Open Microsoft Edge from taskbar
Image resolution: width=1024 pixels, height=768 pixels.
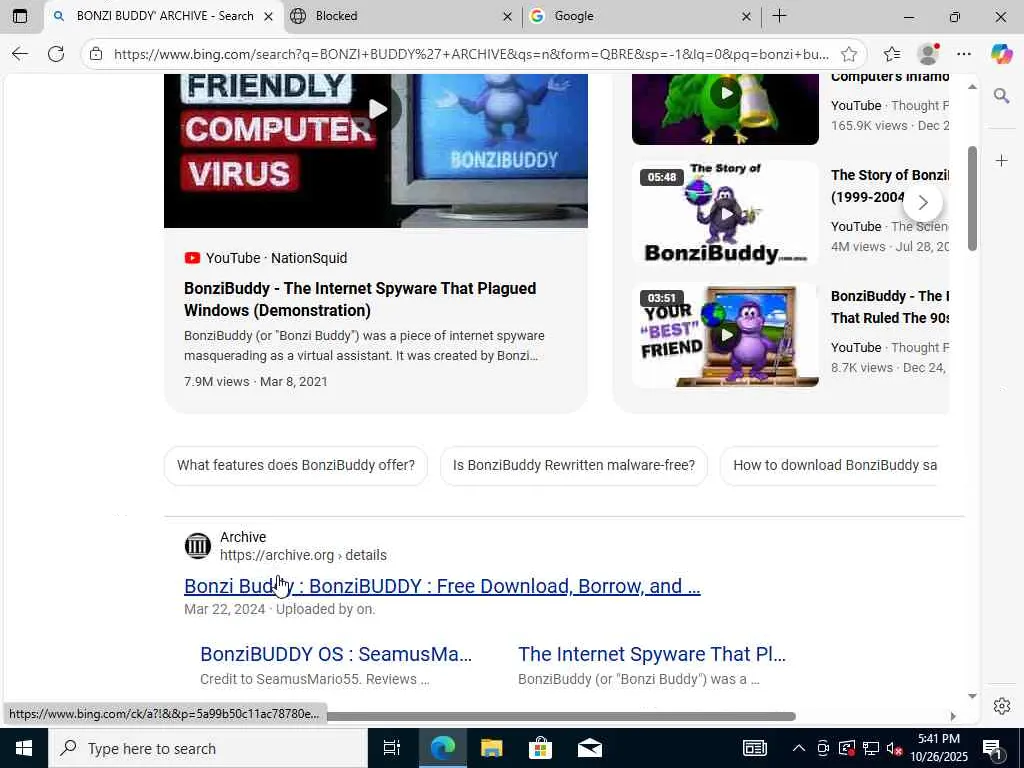click(x=442, y=748)
